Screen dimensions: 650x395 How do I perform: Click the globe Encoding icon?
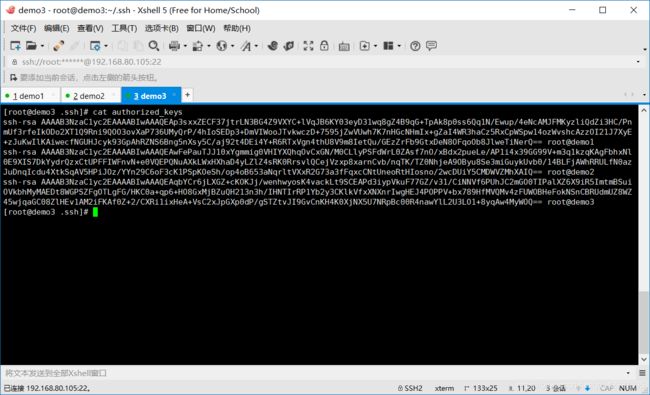click(222, 46)
